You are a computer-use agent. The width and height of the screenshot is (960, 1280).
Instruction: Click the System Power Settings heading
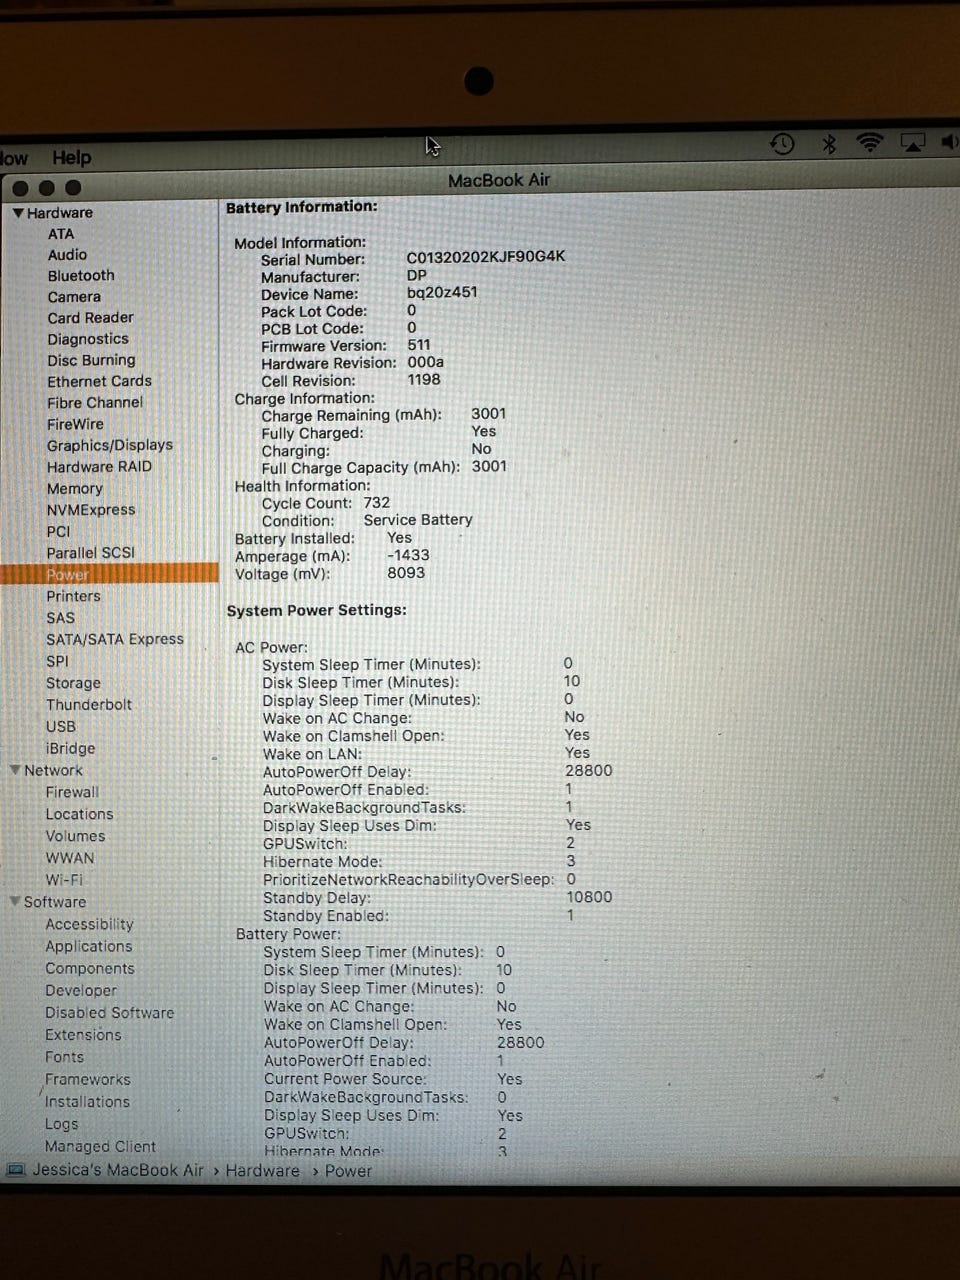click(317, 610)
